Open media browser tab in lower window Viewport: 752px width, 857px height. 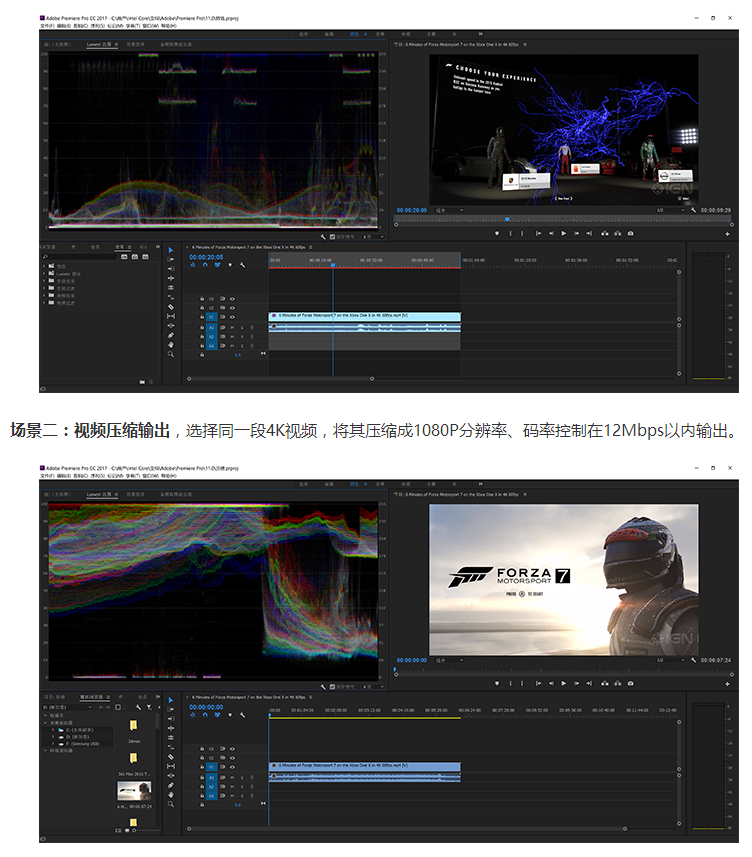point(94,697)
